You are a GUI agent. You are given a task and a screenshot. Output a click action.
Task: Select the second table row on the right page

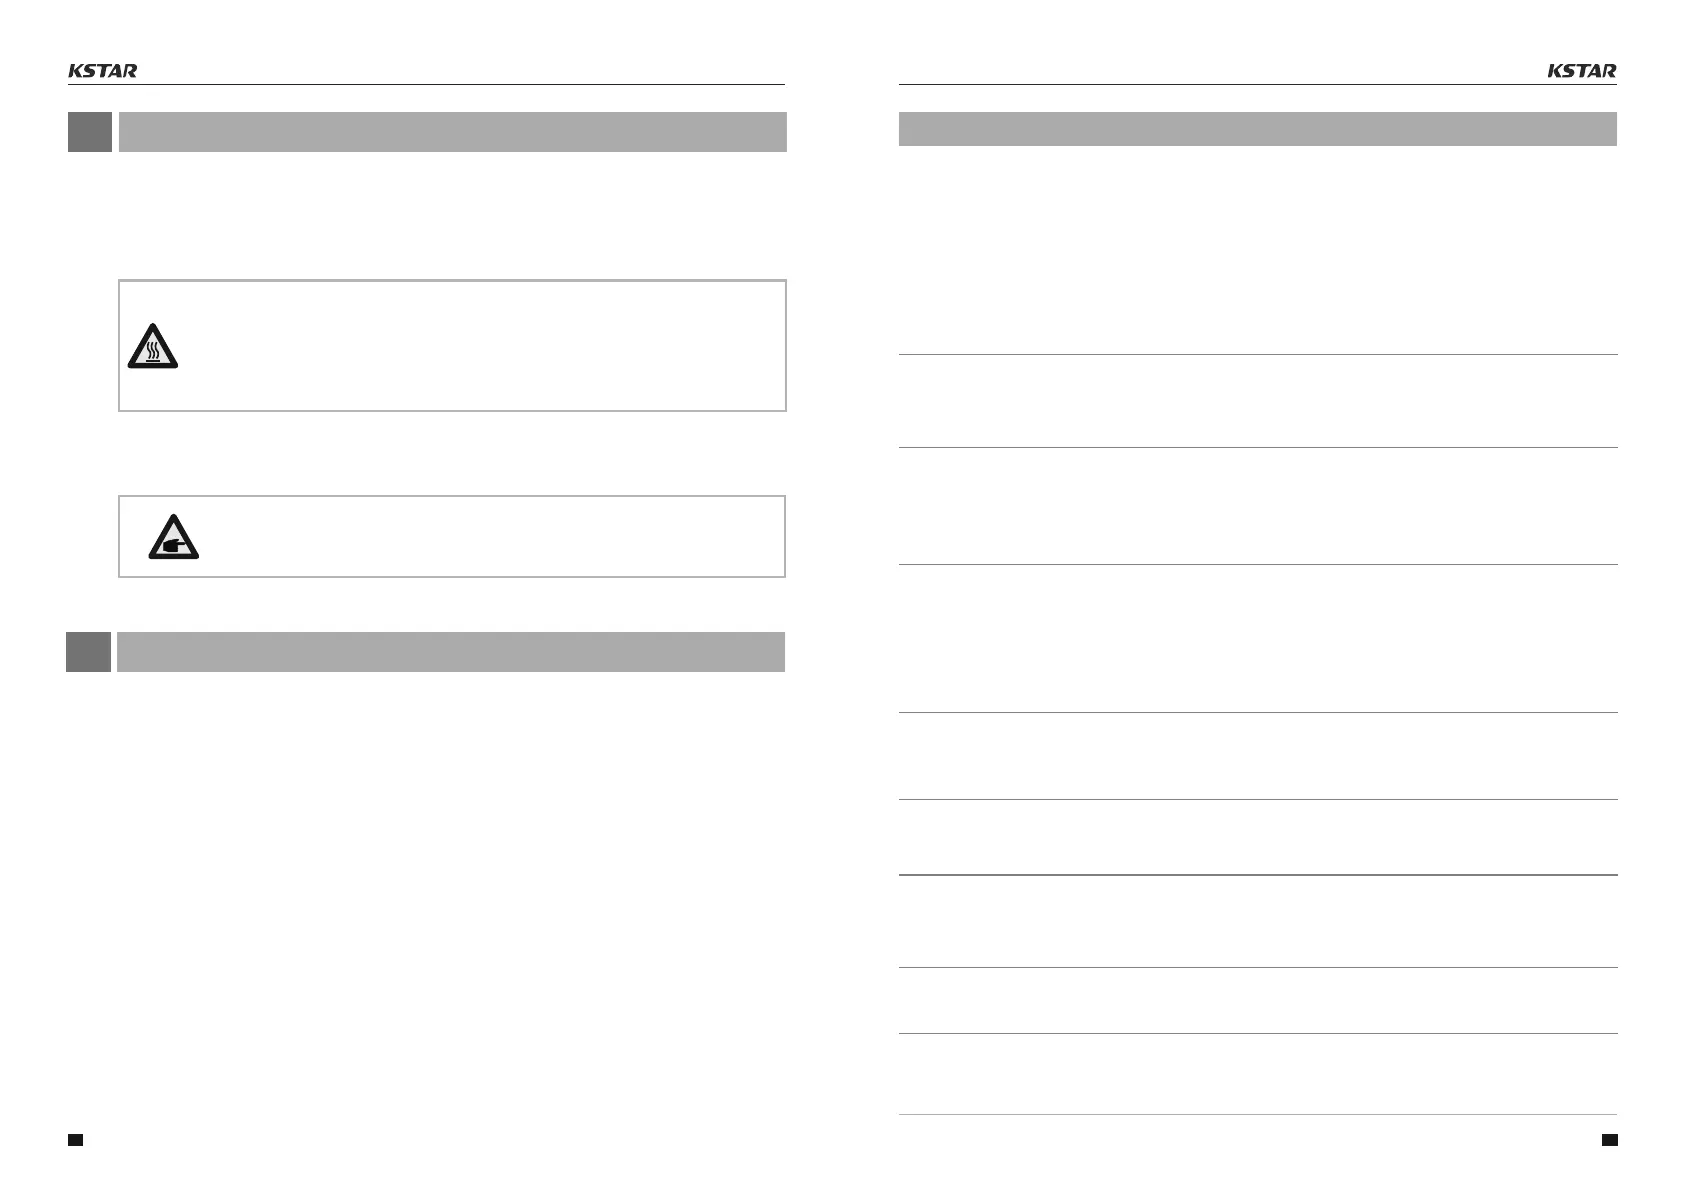[1258, 401]
